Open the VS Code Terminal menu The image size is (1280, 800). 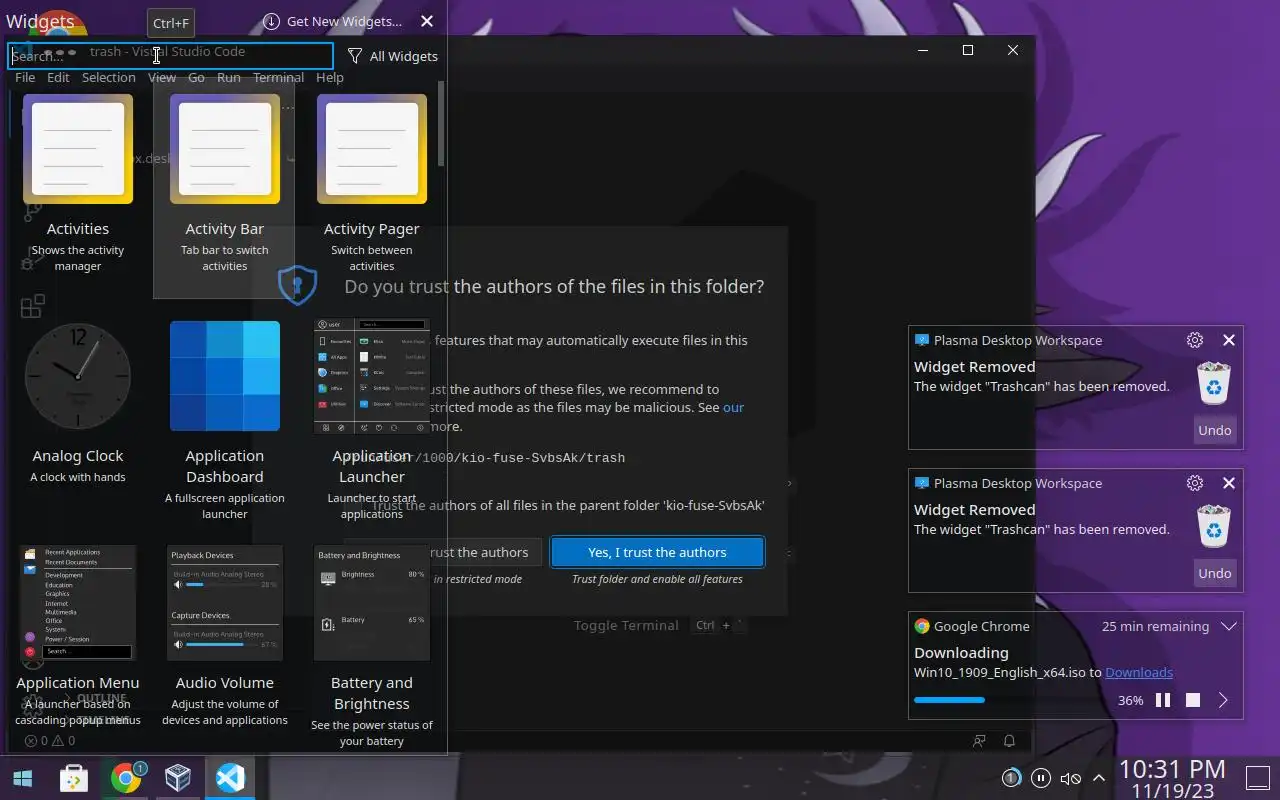point(278,77)
